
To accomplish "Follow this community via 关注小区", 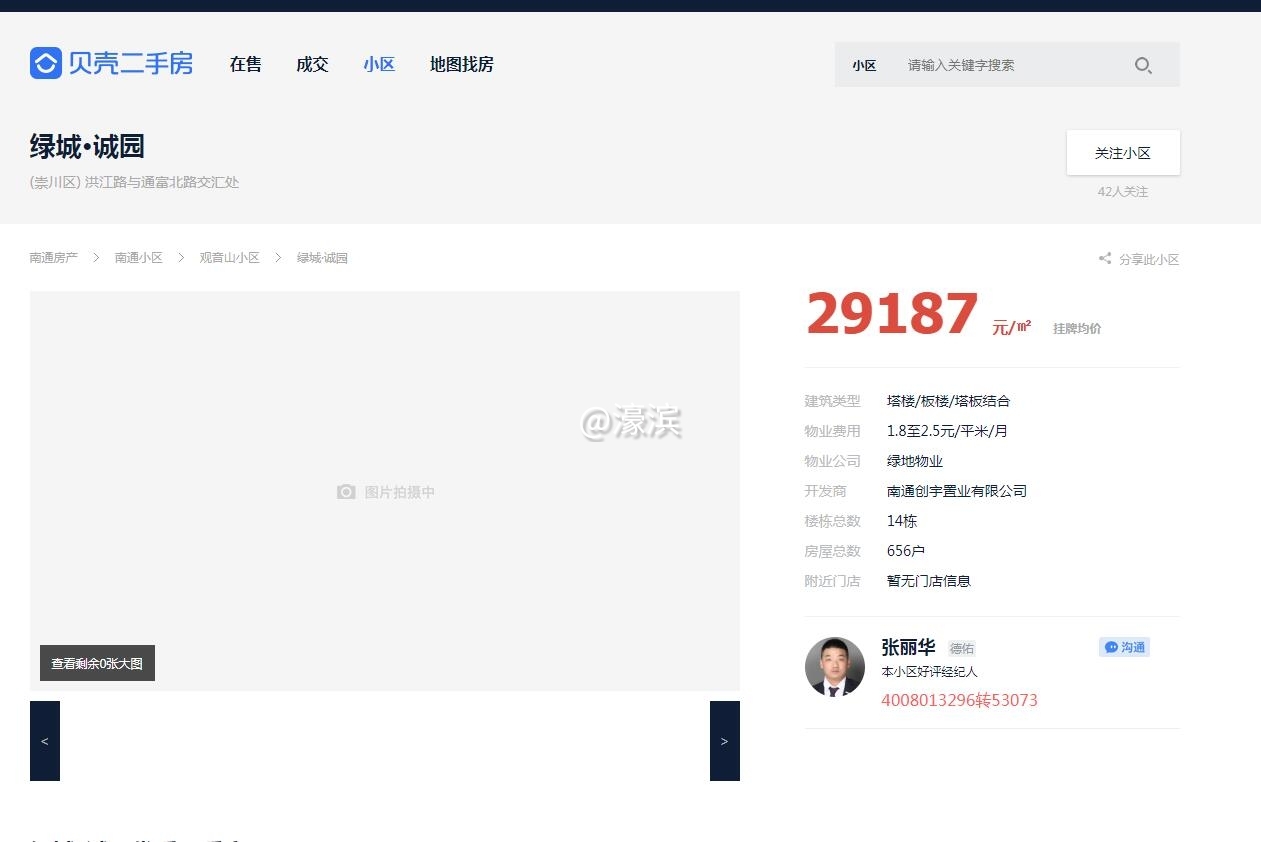I will point(1123,152).
